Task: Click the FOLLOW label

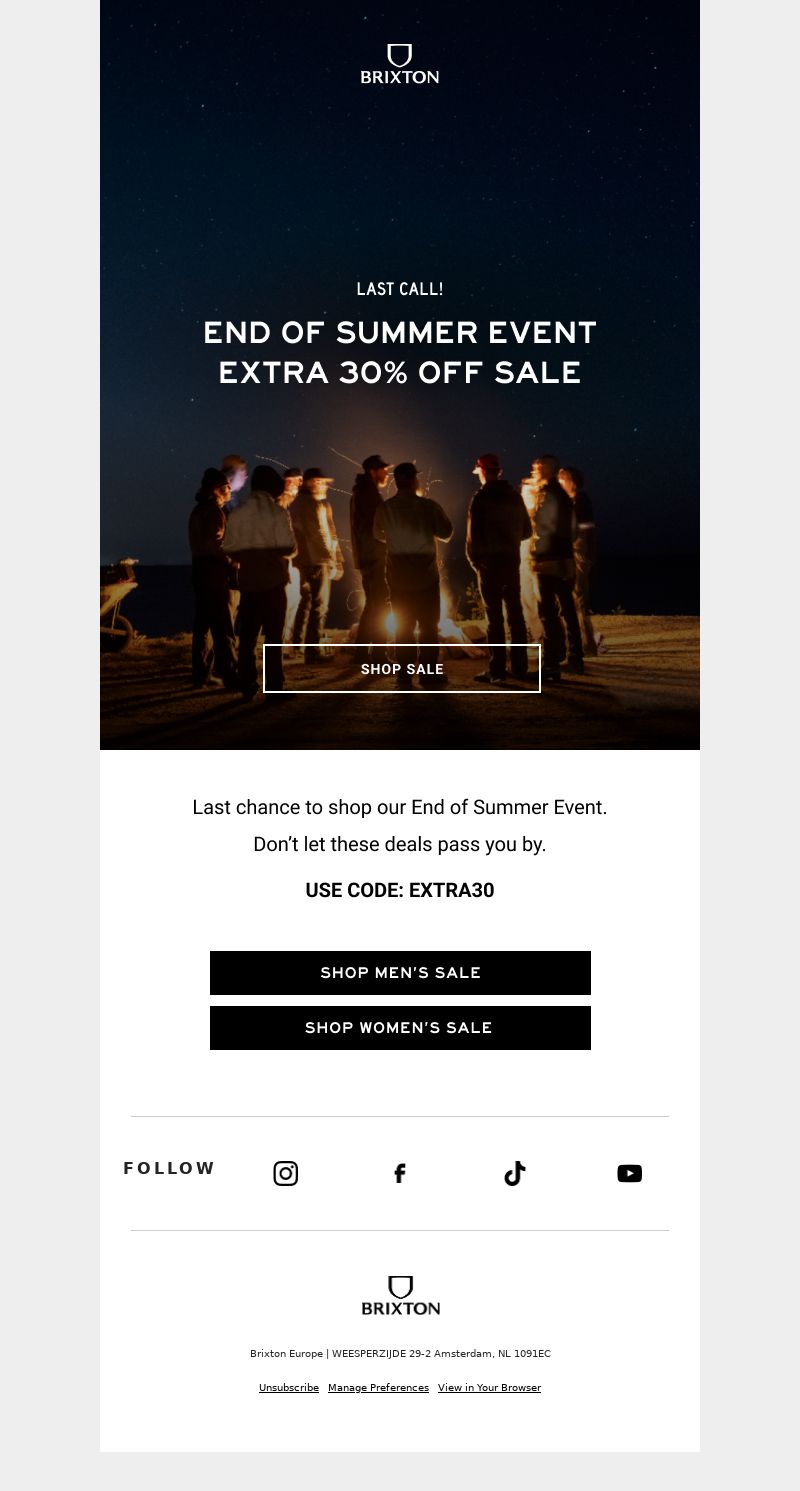Action: [169, 1168]
